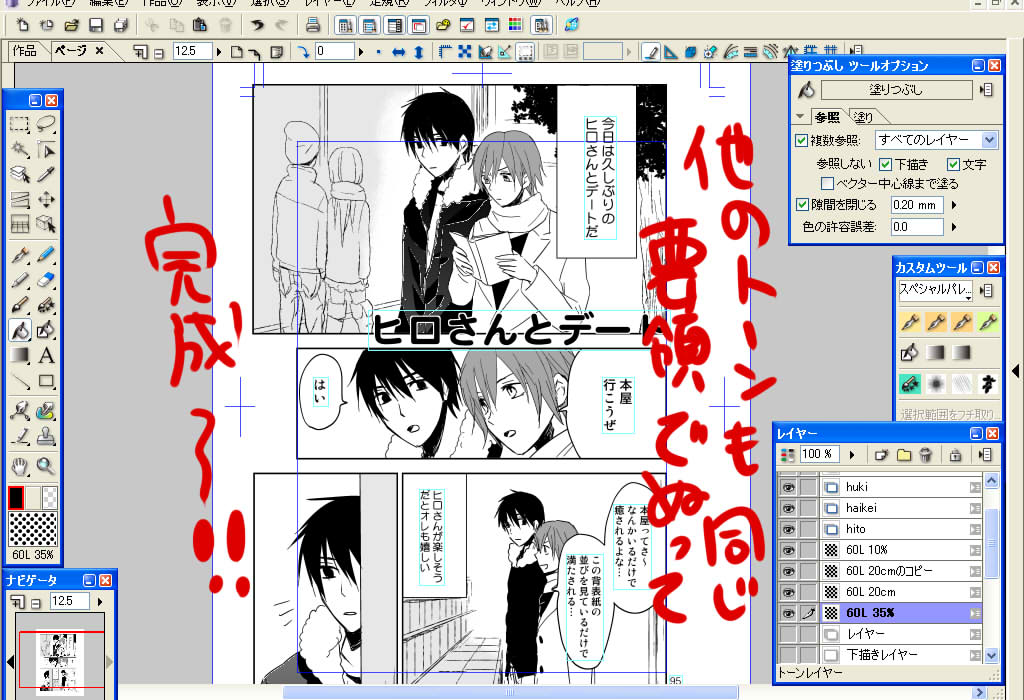Toggle the 下描き checkbox
This screenshot has height=700, width=1024.
click(886, 164)
